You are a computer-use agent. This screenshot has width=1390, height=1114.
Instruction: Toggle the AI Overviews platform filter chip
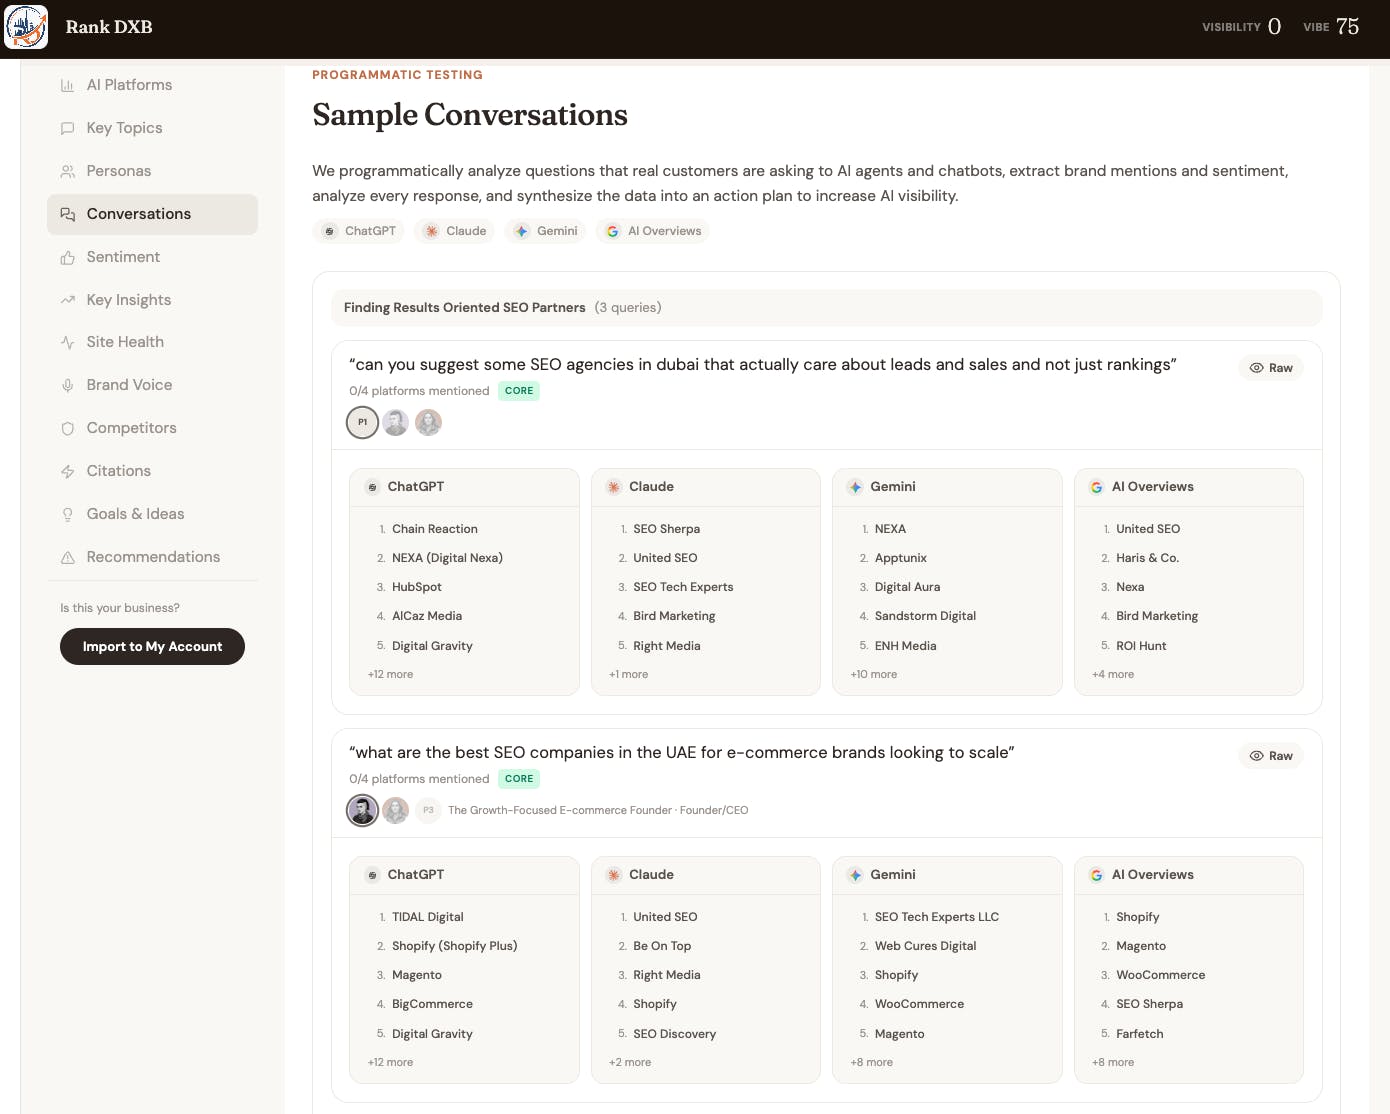click(653, 231)
